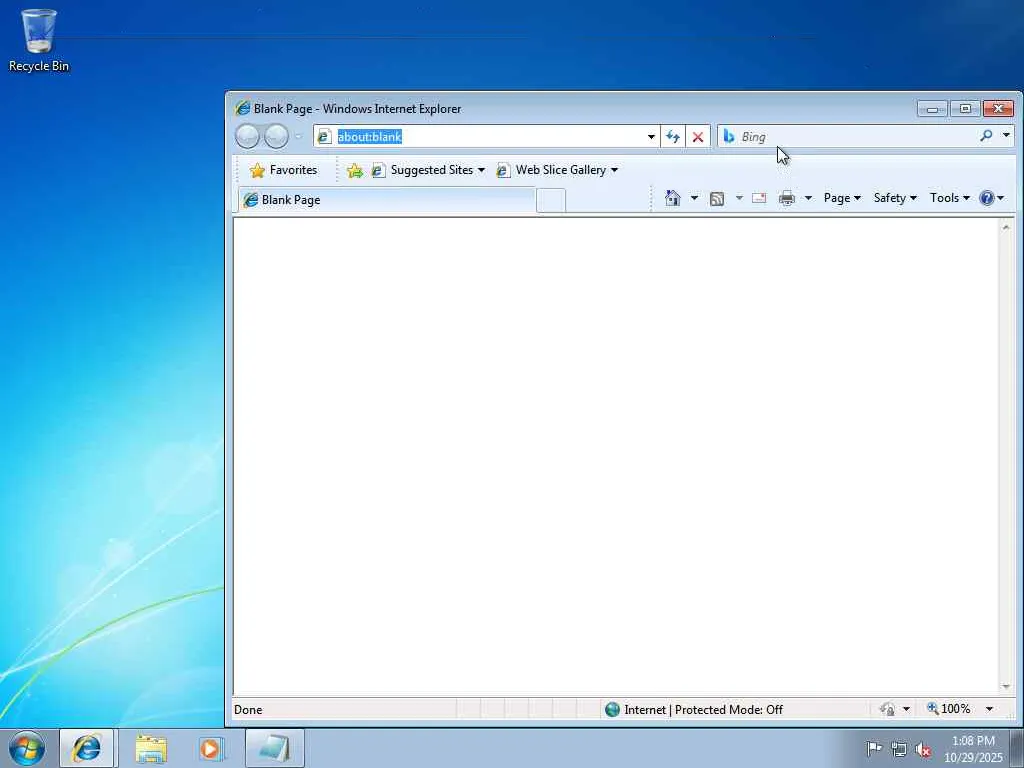Expand the address bar autocomplete dropdown
The height and width of the screenshot is (768, 1024).
tap(651, 136)
